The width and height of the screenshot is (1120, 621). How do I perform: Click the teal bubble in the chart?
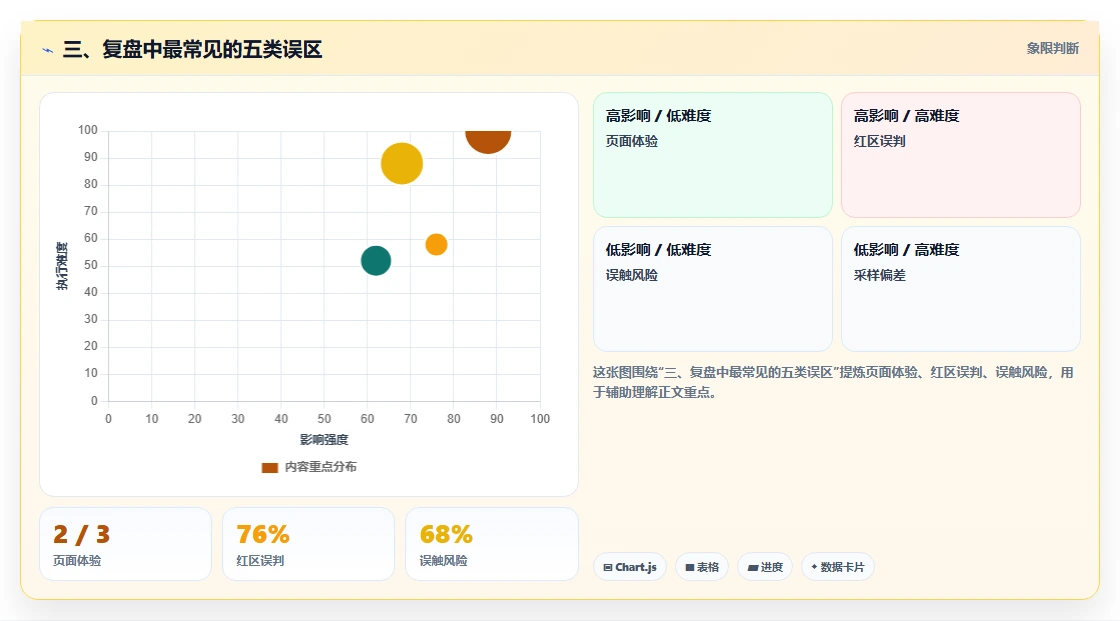(x=376, y=260)
